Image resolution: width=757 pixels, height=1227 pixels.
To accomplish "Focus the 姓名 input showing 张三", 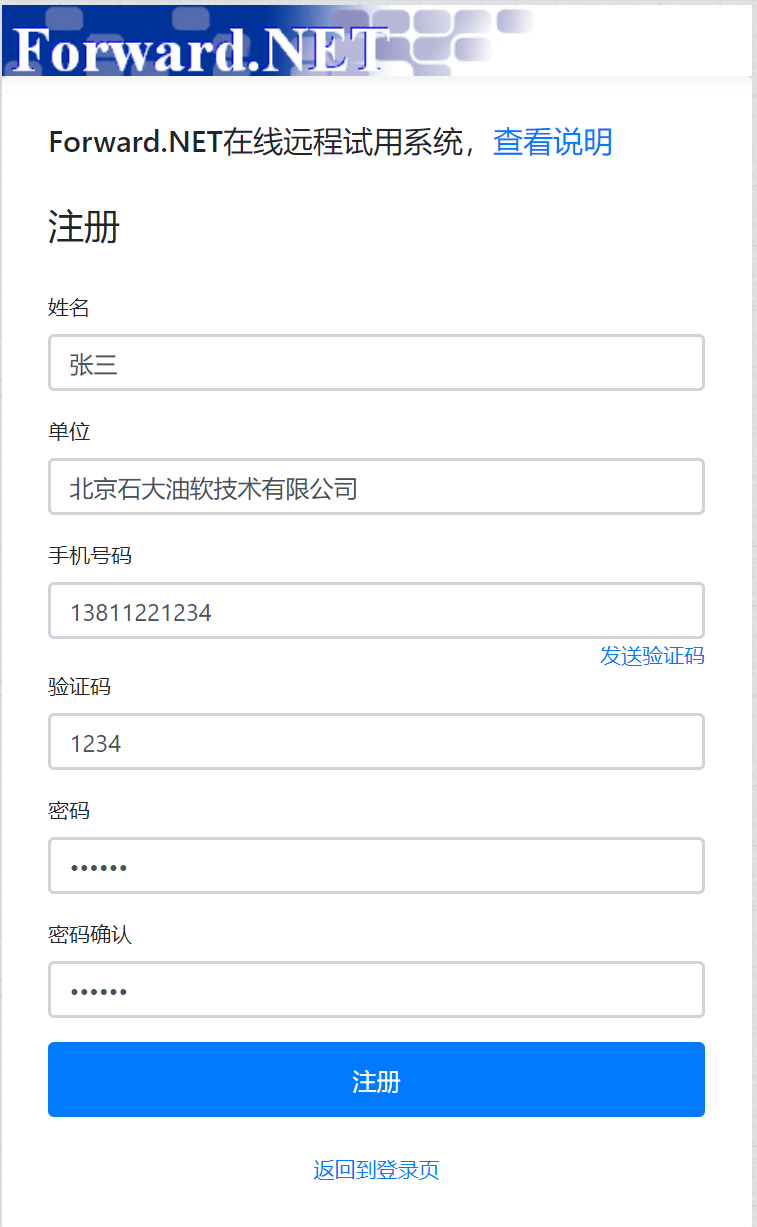I will (376, 363).
